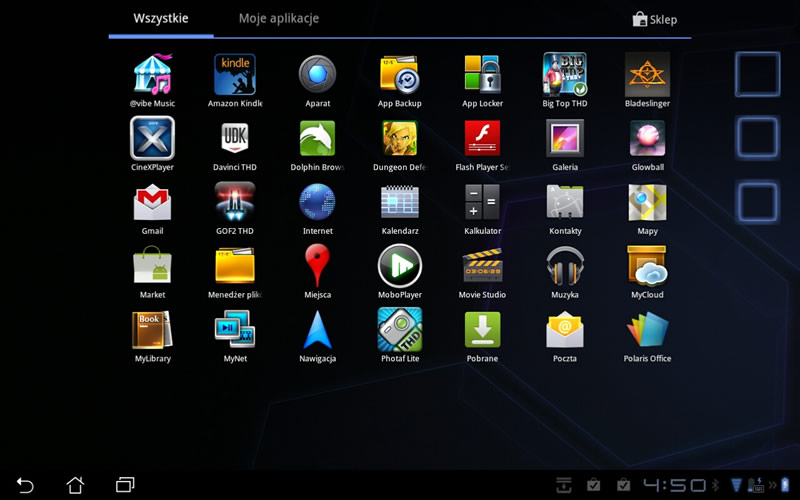
Task: Open Mapy maps app
Action: click(x=647, y=202)
